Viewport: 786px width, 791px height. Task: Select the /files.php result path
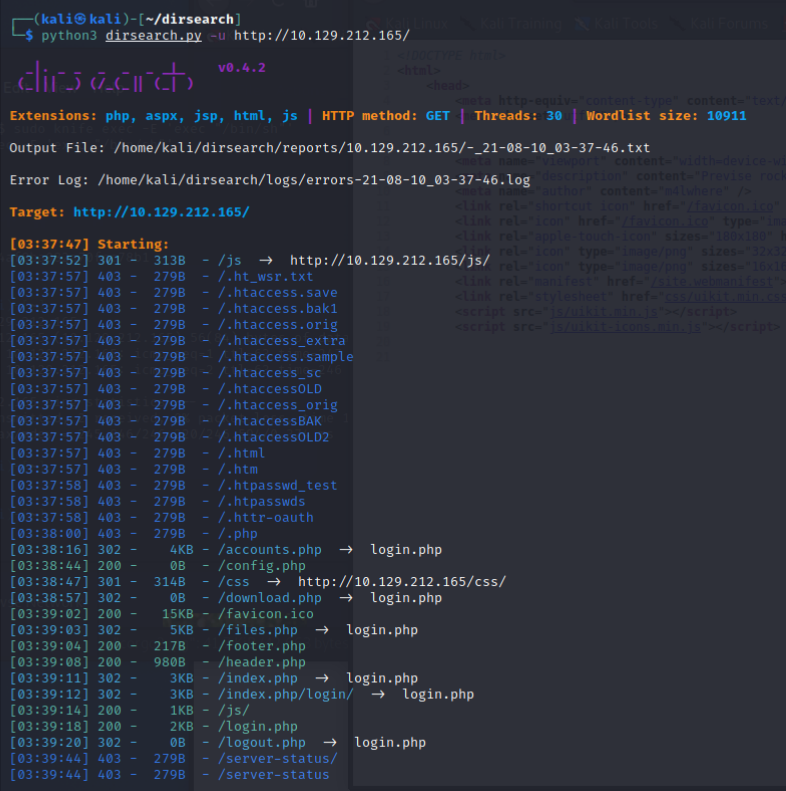coord(258,629)
